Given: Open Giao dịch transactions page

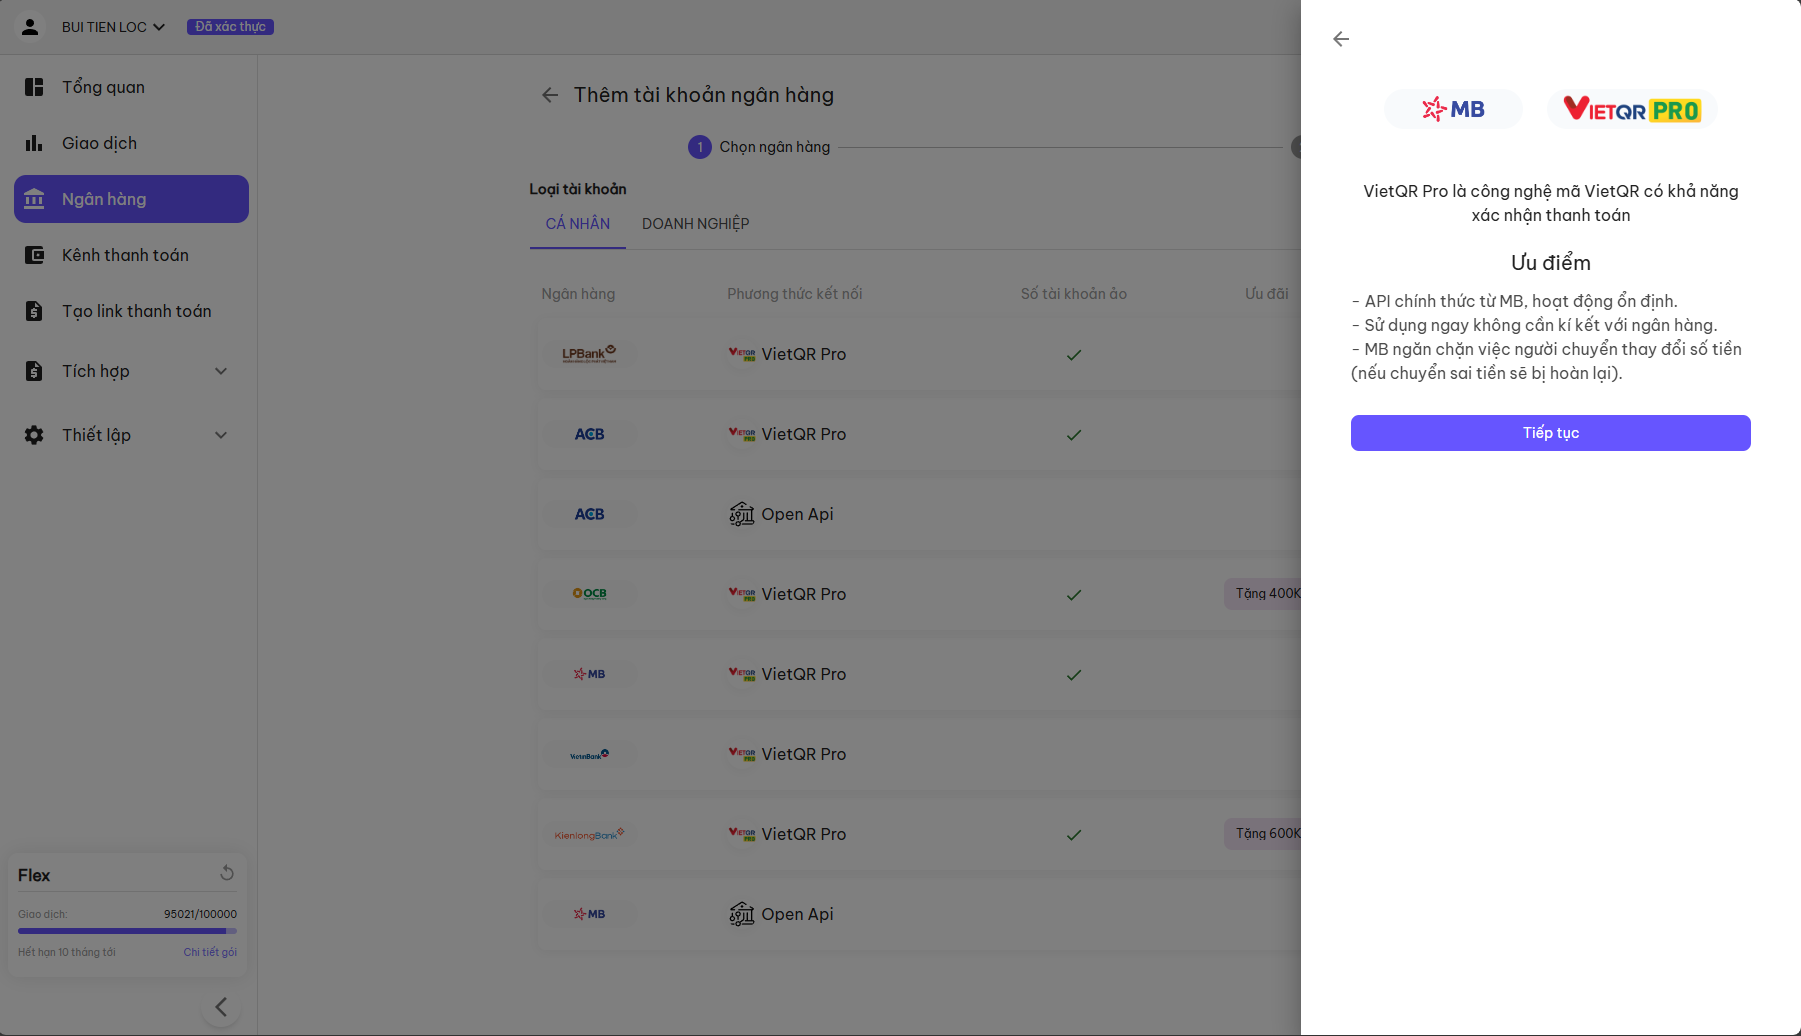Looking at the screenshot, I should pos(99,143).
